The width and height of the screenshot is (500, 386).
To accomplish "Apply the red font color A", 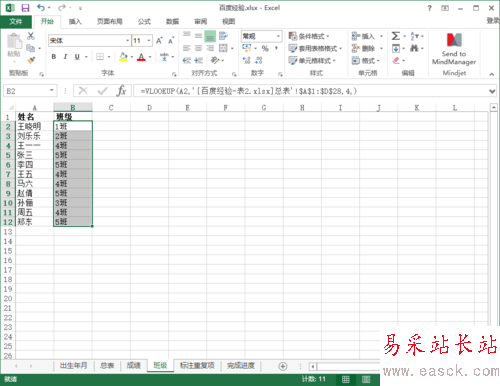I will tap(141, 57).
